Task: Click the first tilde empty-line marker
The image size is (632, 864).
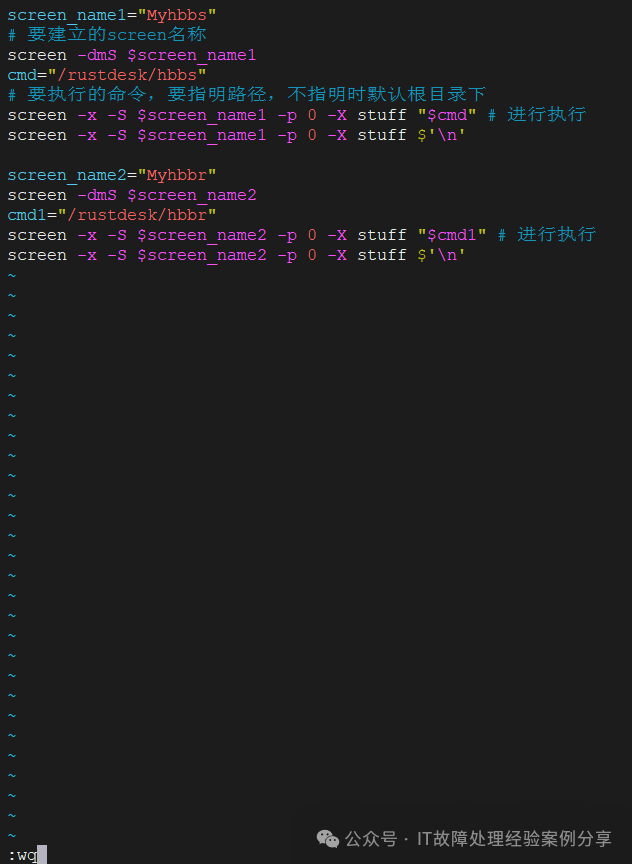Action: coord(12,276)
